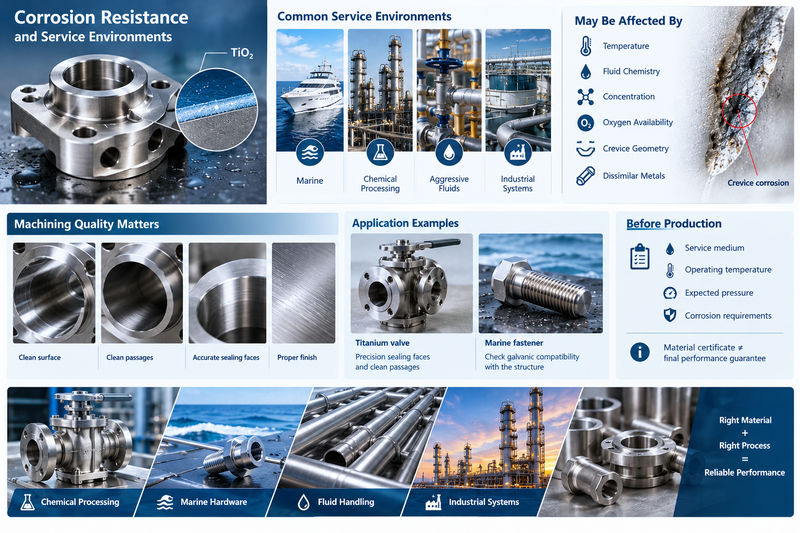800x533 pixels.
Task: Click the sunset refinery photo
Action: 495,439
